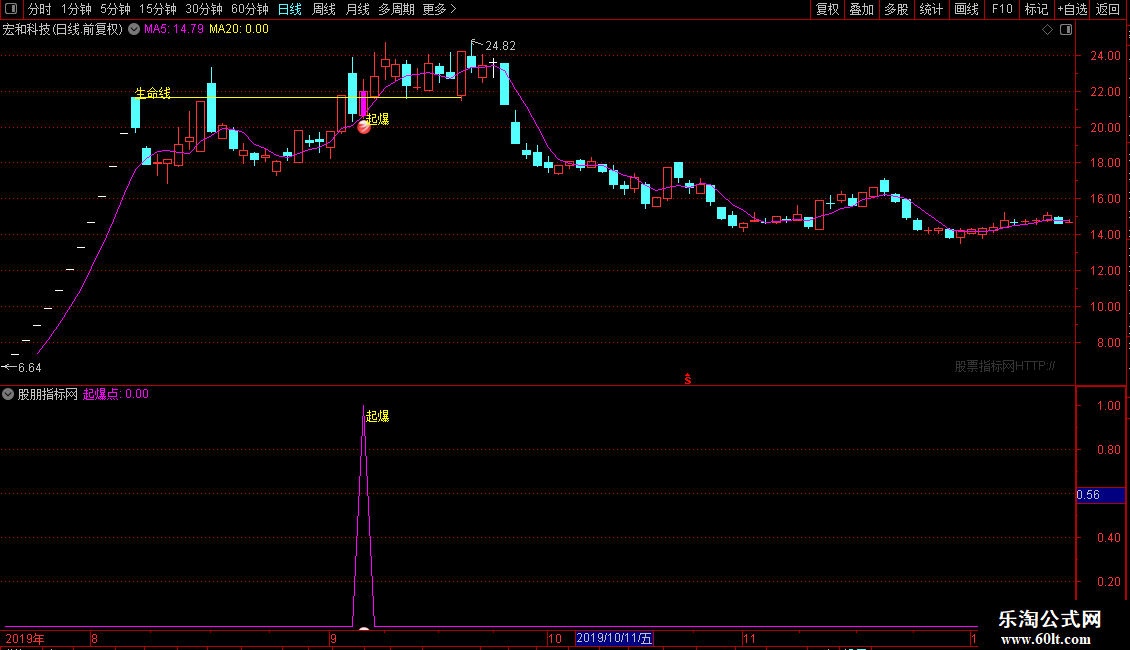
Task: Click the 宏和科技(日线.前复权) title
Action: pyautogui.click(x=63, y=29)
